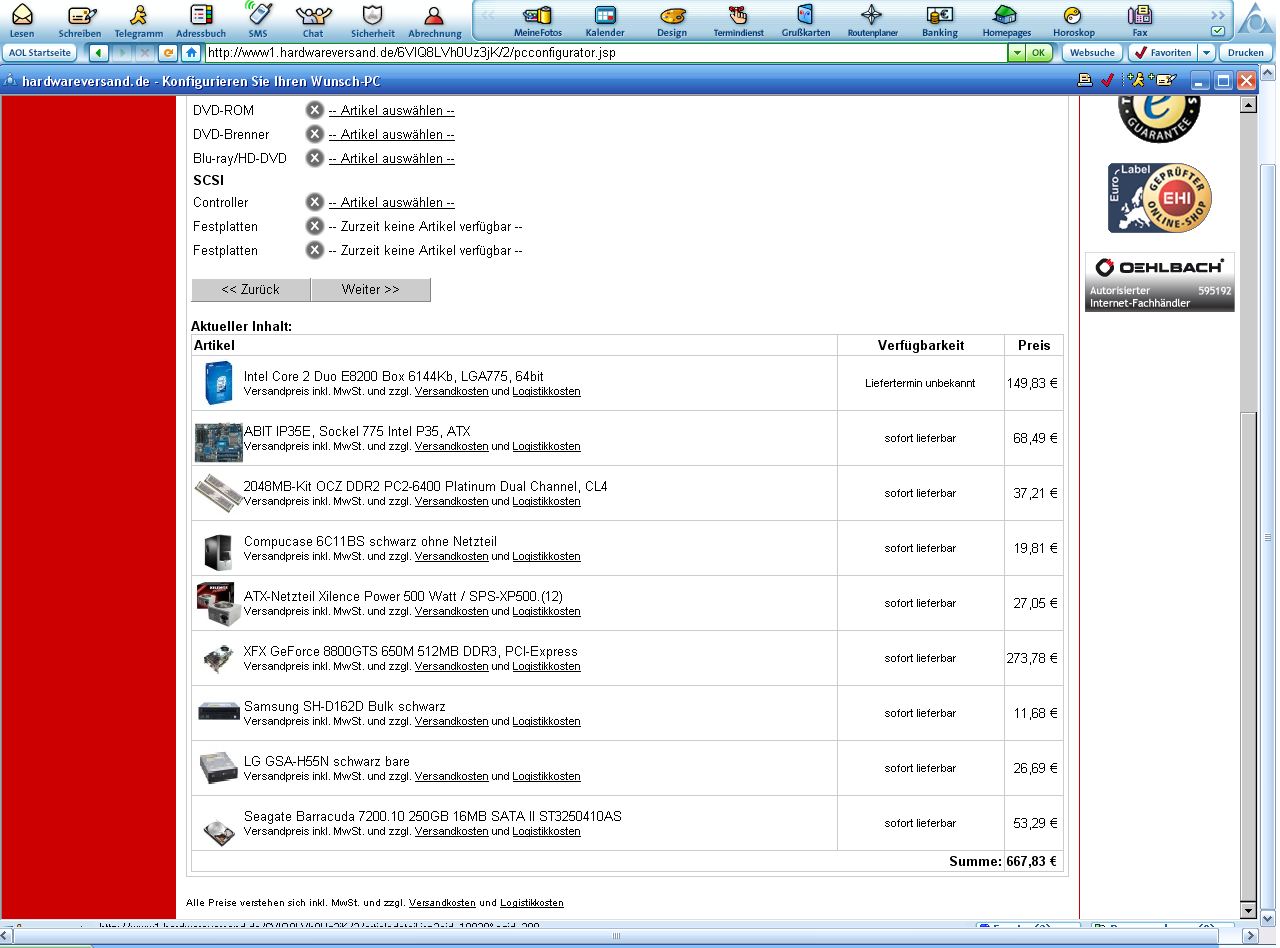Select article link for DVD-Brenner

tap(391, 134)
